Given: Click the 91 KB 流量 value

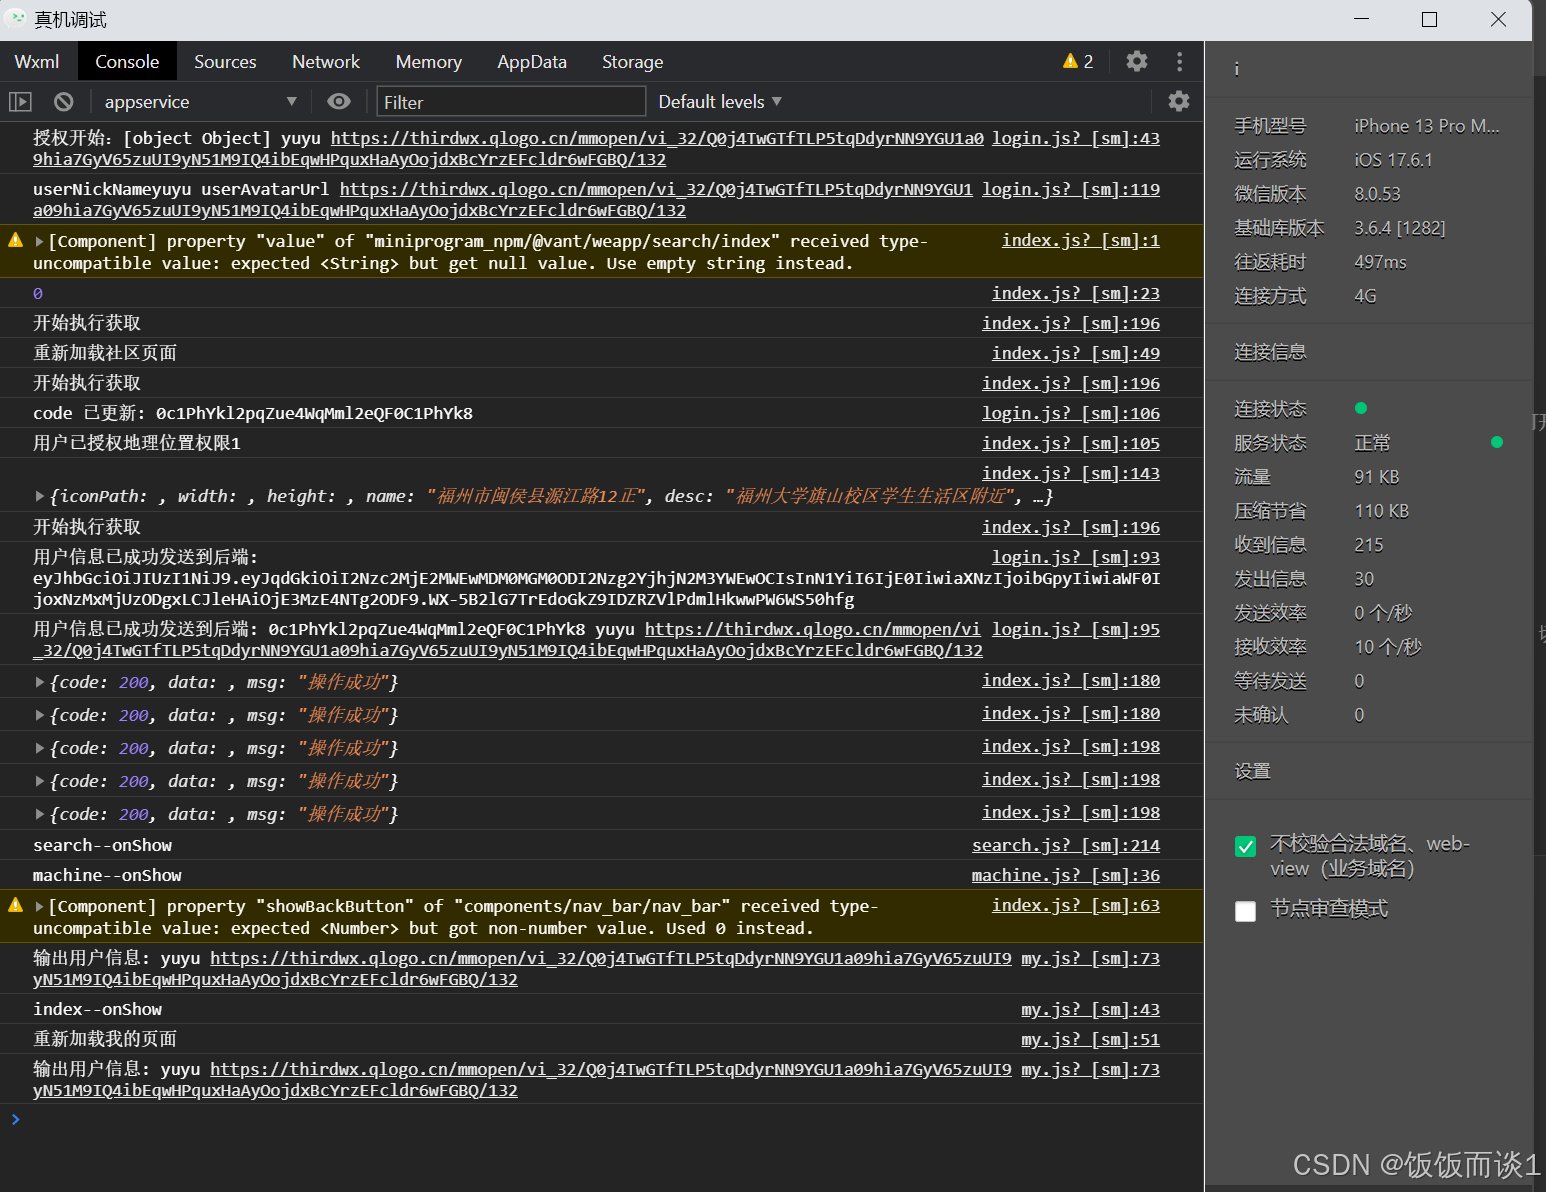Looking at the screenshot, I should (1377, 477).
